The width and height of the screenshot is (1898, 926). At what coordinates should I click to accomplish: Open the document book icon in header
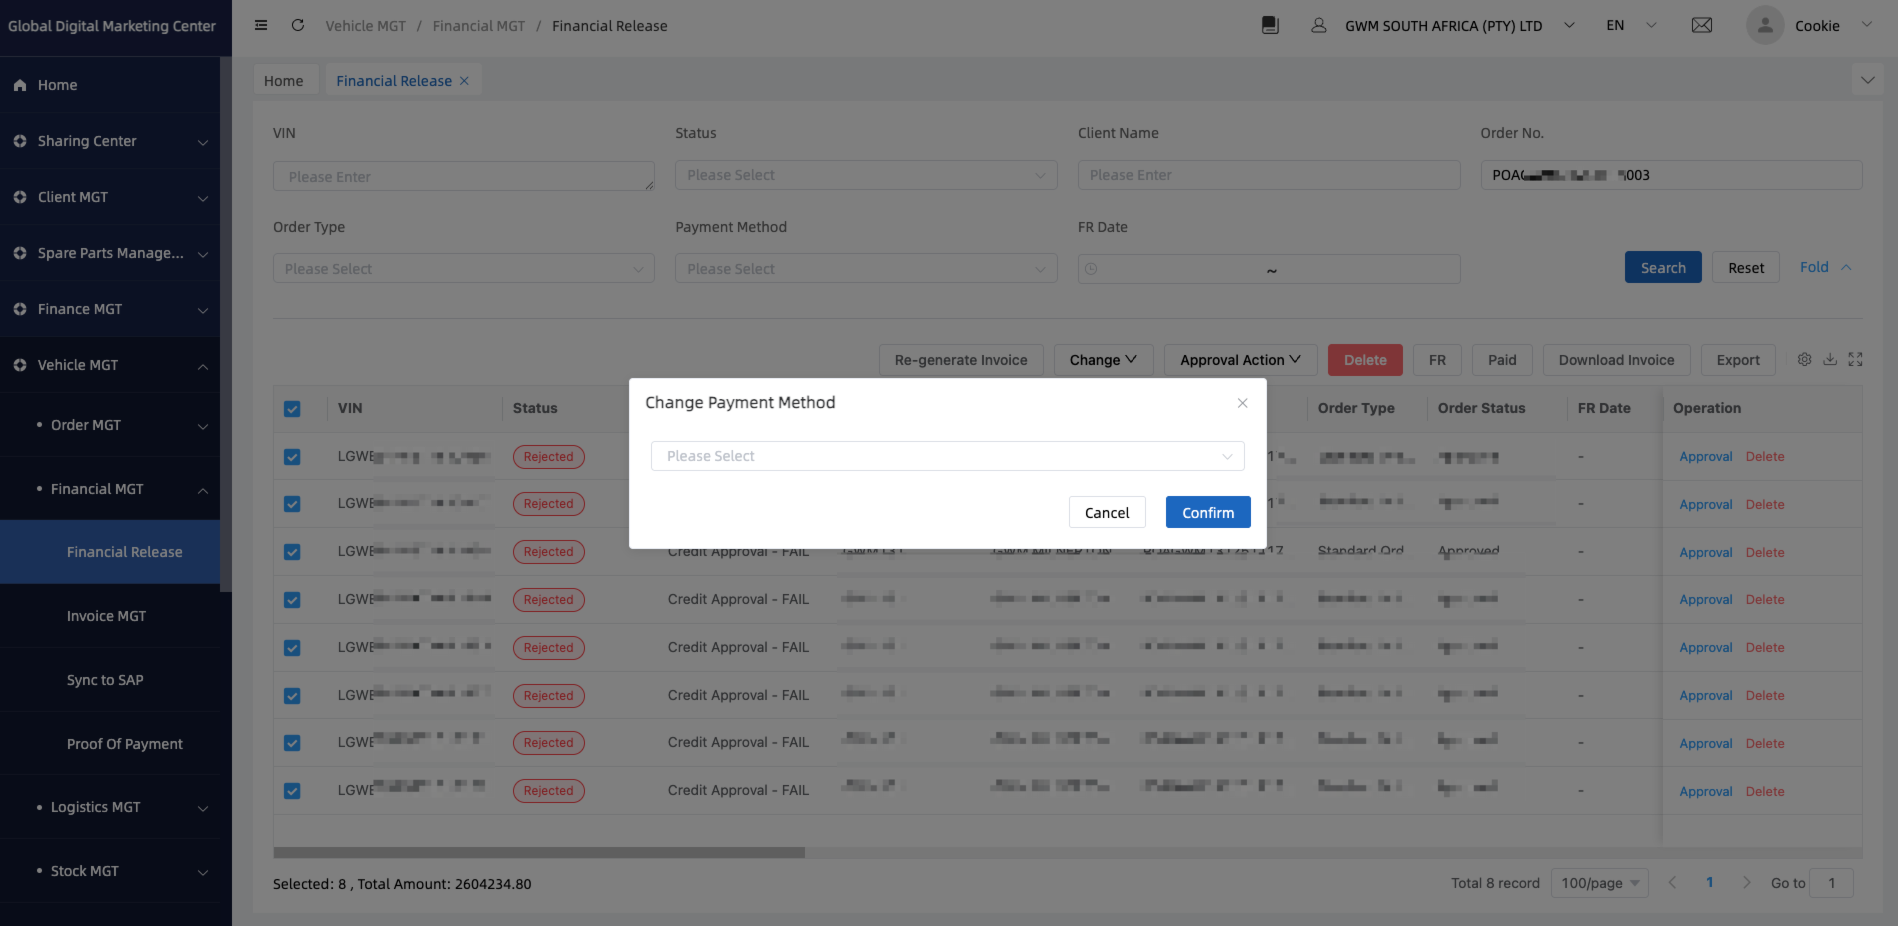tap(1270, 26)
